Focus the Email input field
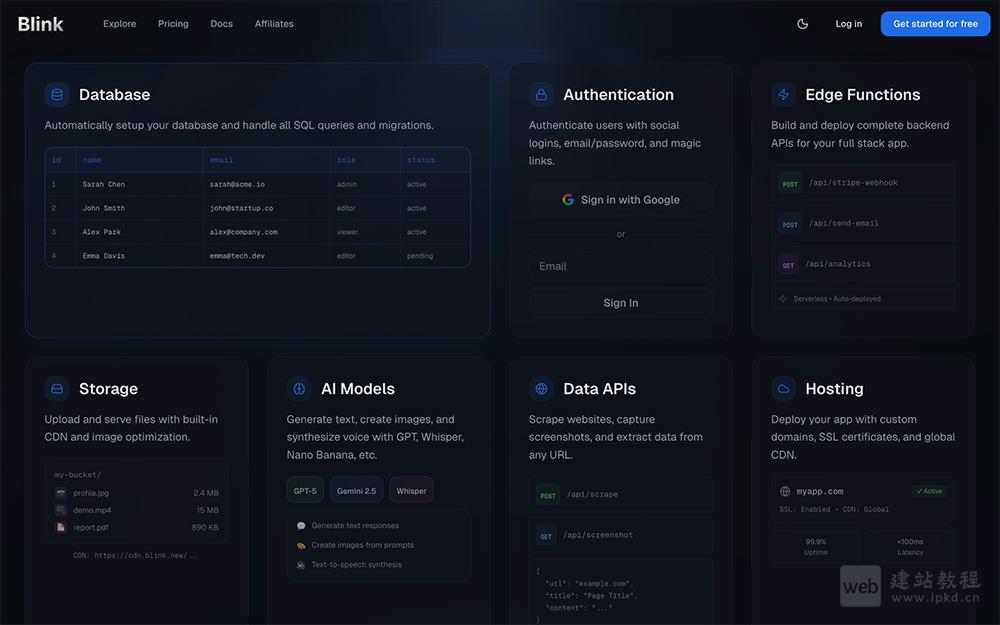The image size is (1000, 625). [620, 266]
